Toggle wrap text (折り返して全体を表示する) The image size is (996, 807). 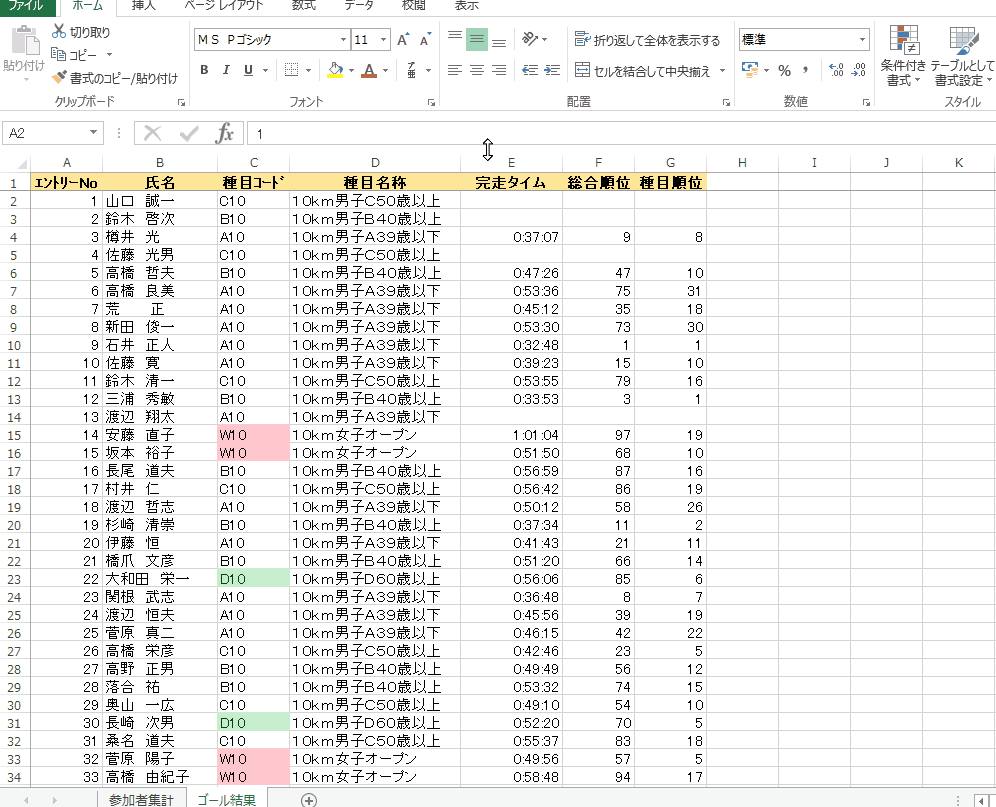coord(647,40)
